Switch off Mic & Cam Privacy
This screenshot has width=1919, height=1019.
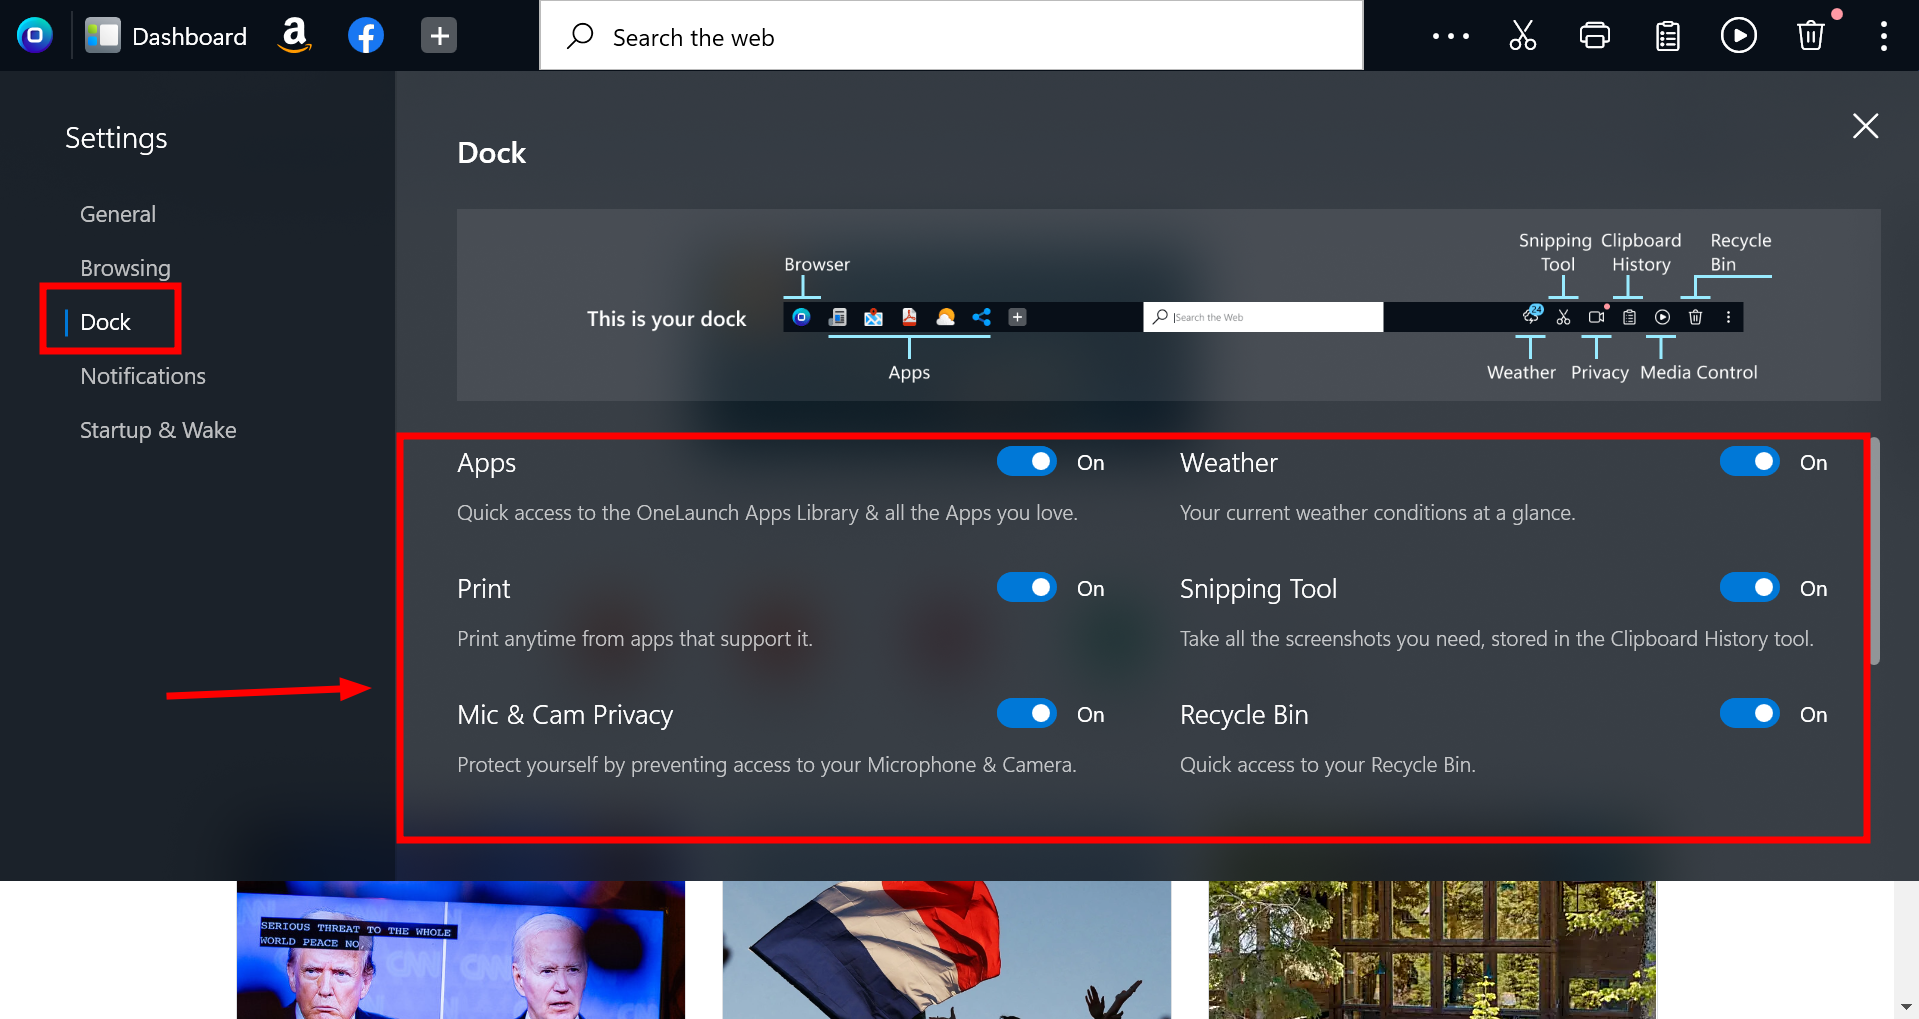[x=1026, y=713]
